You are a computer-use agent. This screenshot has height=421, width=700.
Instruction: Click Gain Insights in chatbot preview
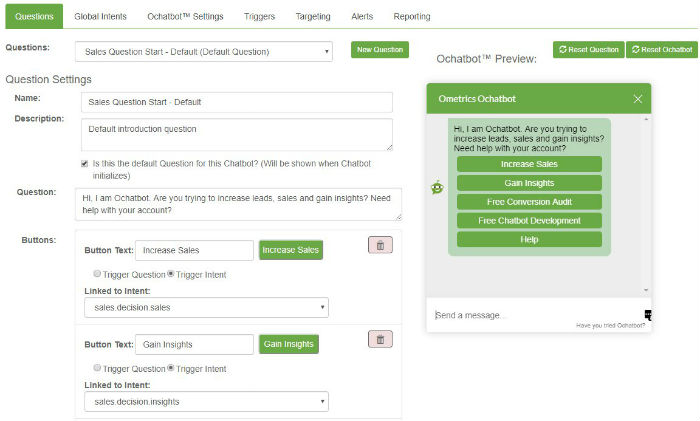pyautogui.click(x=529, y=183)
